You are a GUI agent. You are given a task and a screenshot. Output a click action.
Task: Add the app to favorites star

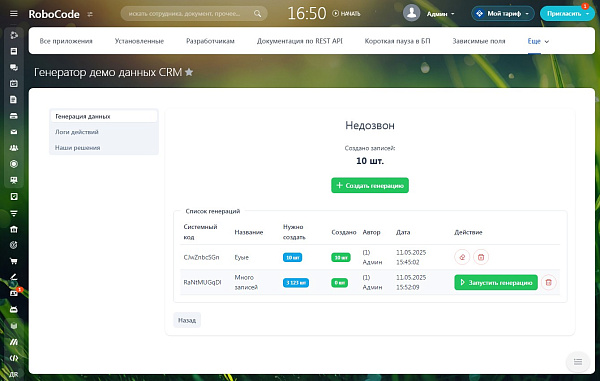coord(189,72)
